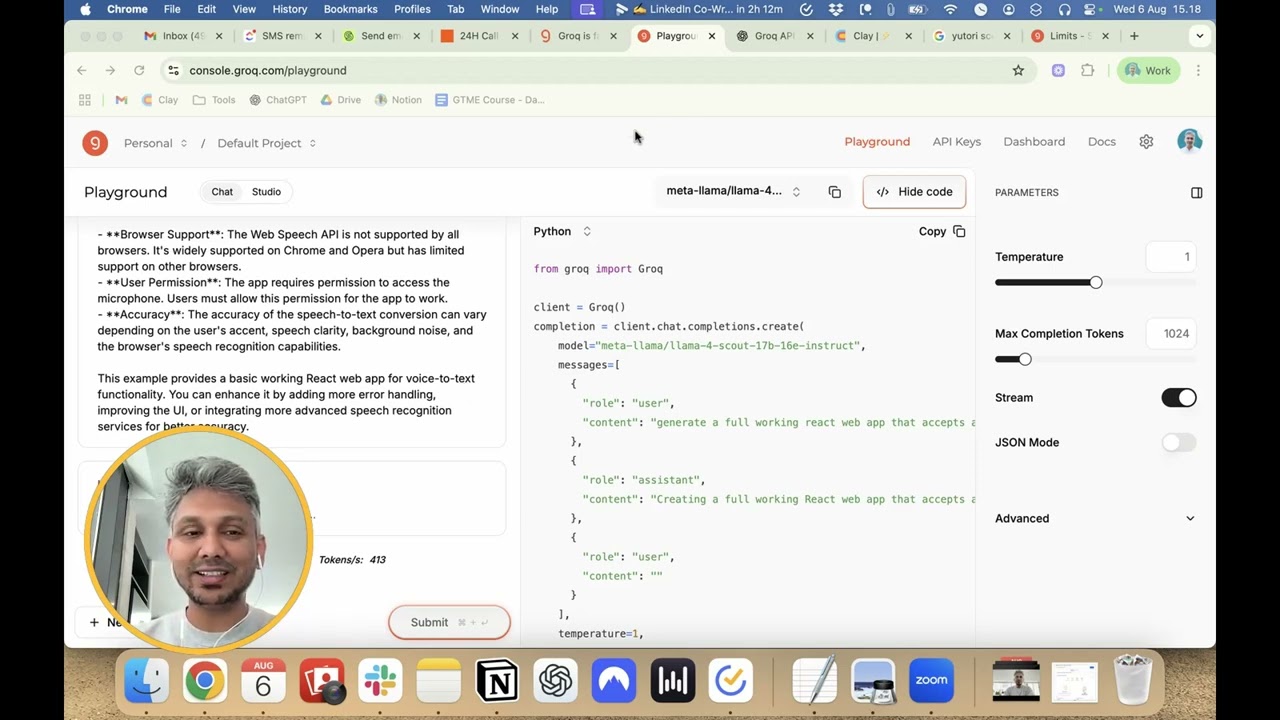Click the Dropbox menu bar icon
The image size is (1280, 720).
point(836,9)
